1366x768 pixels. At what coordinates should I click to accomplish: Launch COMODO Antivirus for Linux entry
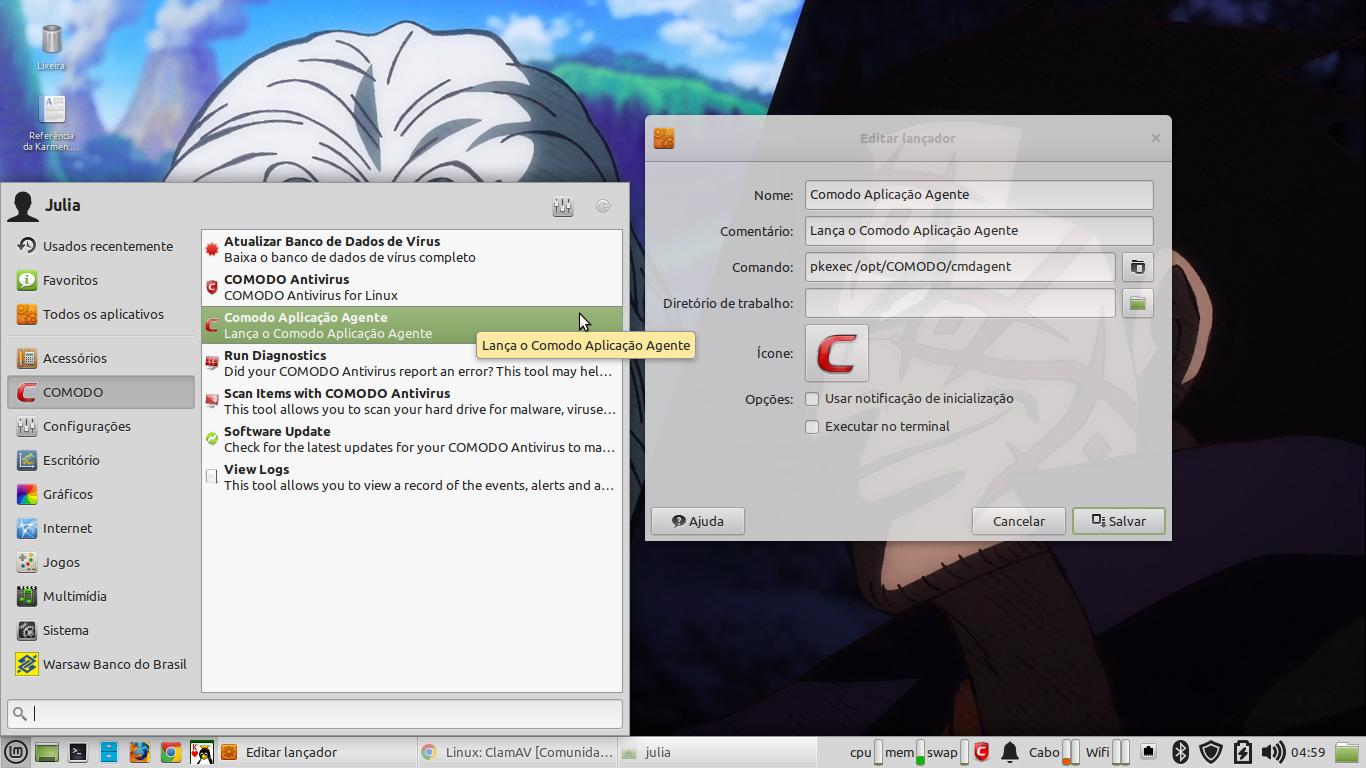[412, 287]
